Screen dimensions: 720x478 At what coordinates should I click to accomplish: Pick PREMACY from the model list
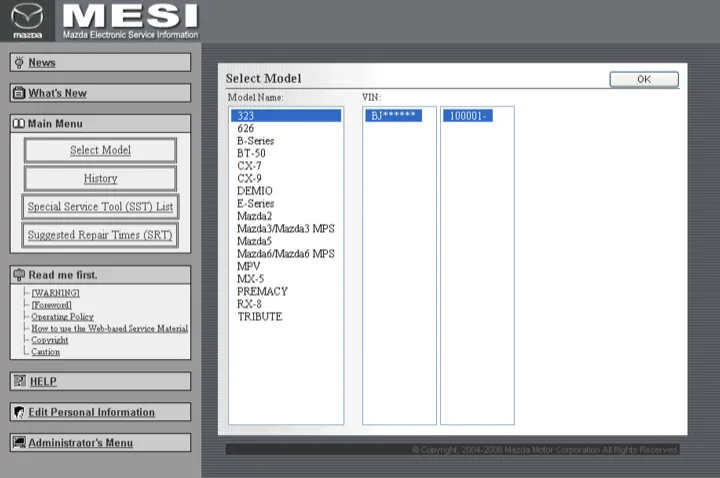286,292
